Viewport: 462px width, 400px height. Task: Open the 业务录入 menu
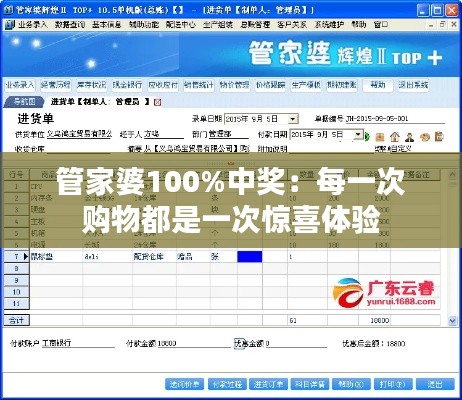[32, 25]
